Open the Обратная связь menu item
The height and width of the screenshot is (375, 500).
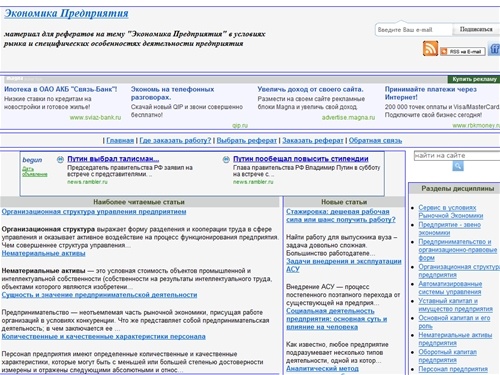click(x=375, y=140)
